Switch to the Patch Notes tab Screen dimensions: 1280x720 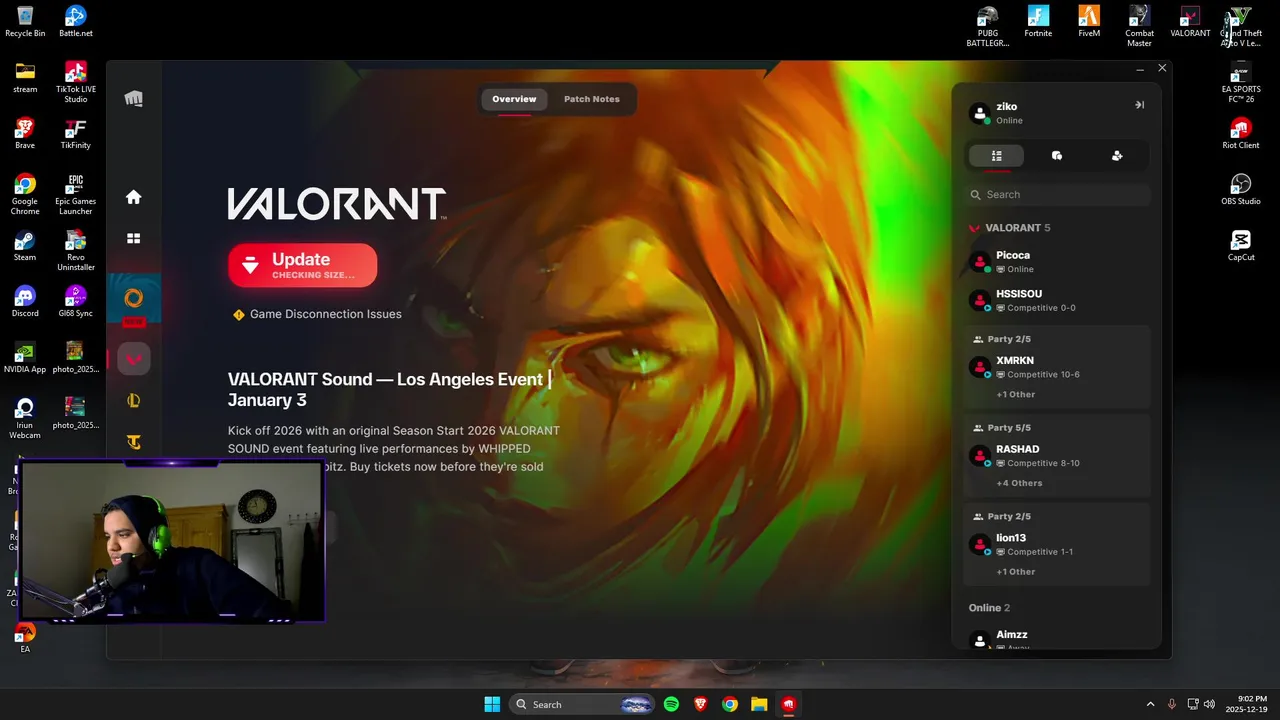pos(592,99)
